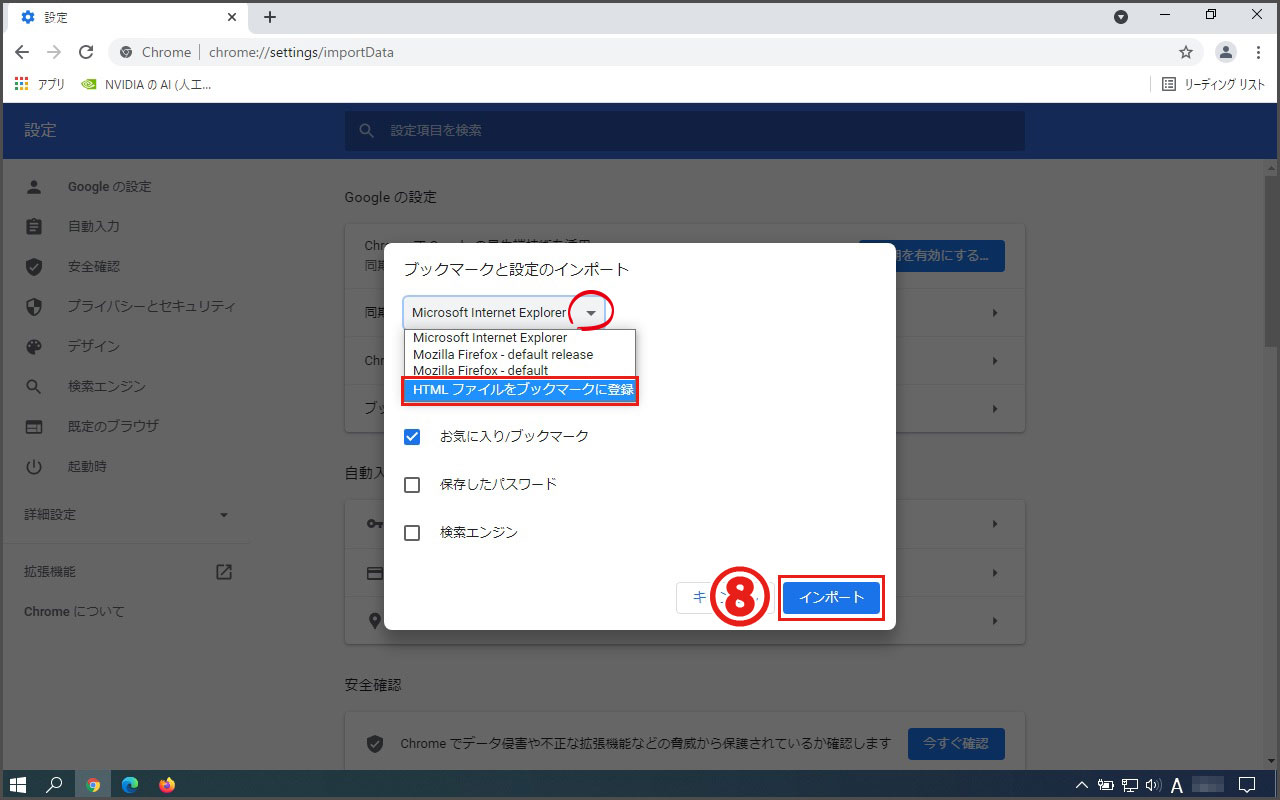The height and width of the screenshot is (800, 1280).
Task: Open 安全確認 in sidebar
Action: tap(93, 267)
